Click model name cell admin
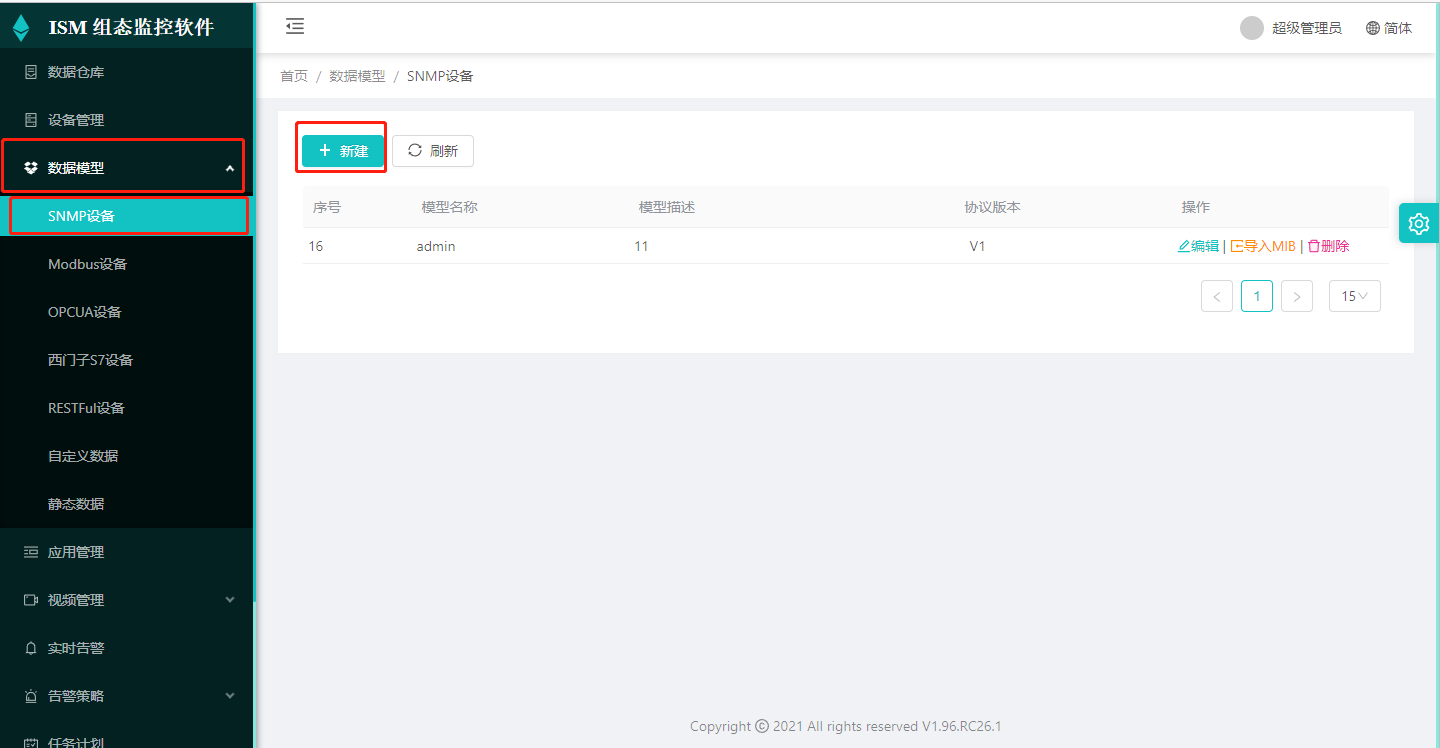1440x748 pixels. coord(436,246)
